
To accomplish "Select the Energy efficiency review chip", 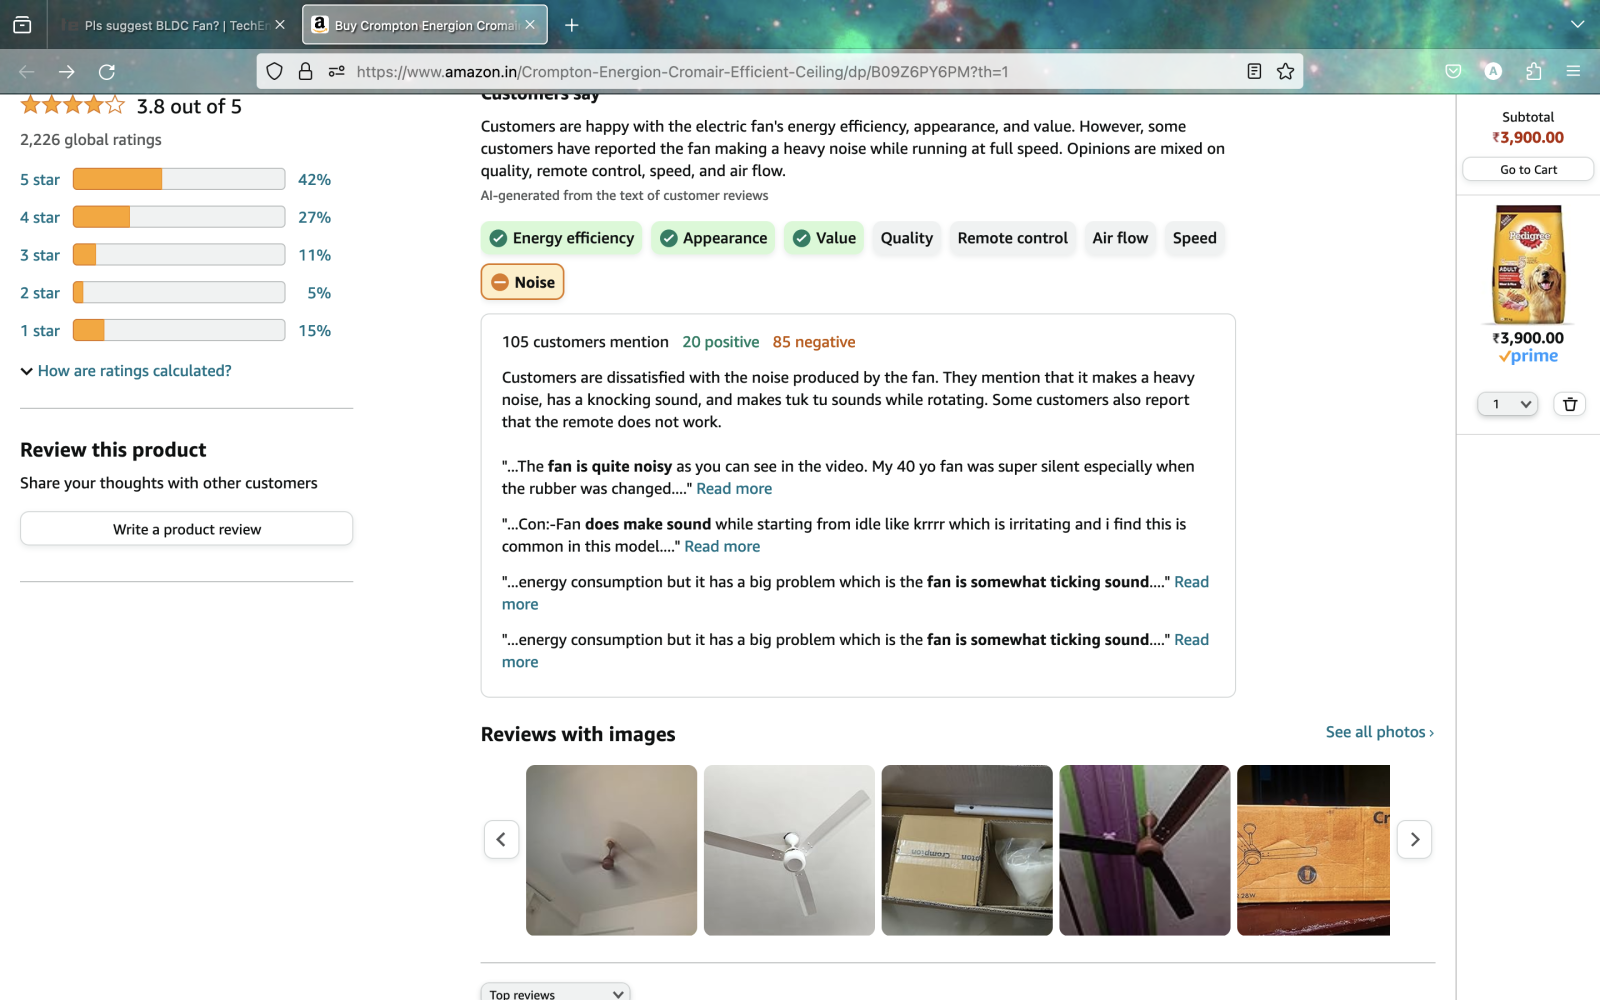I will coord(562,238).
